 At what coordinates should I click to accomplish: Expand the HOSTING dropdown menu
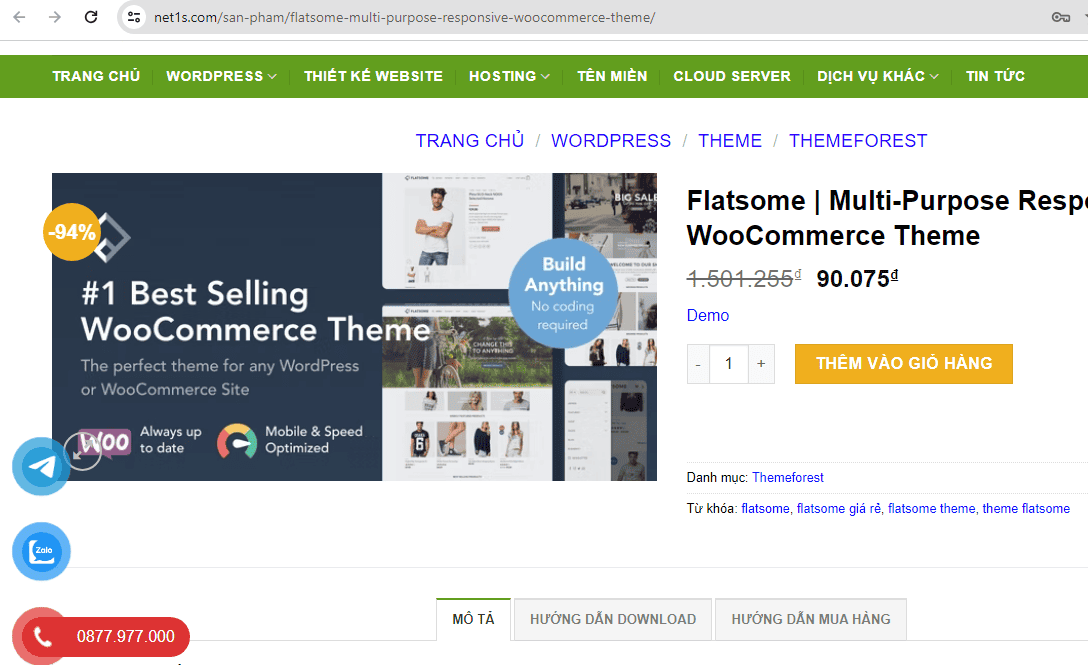509,76
